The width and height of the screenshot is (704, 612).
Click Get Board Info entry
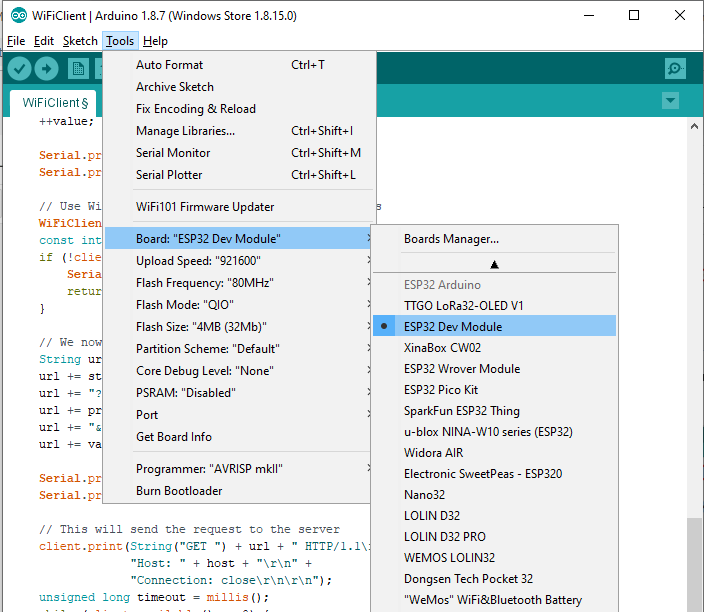(239, 436)
